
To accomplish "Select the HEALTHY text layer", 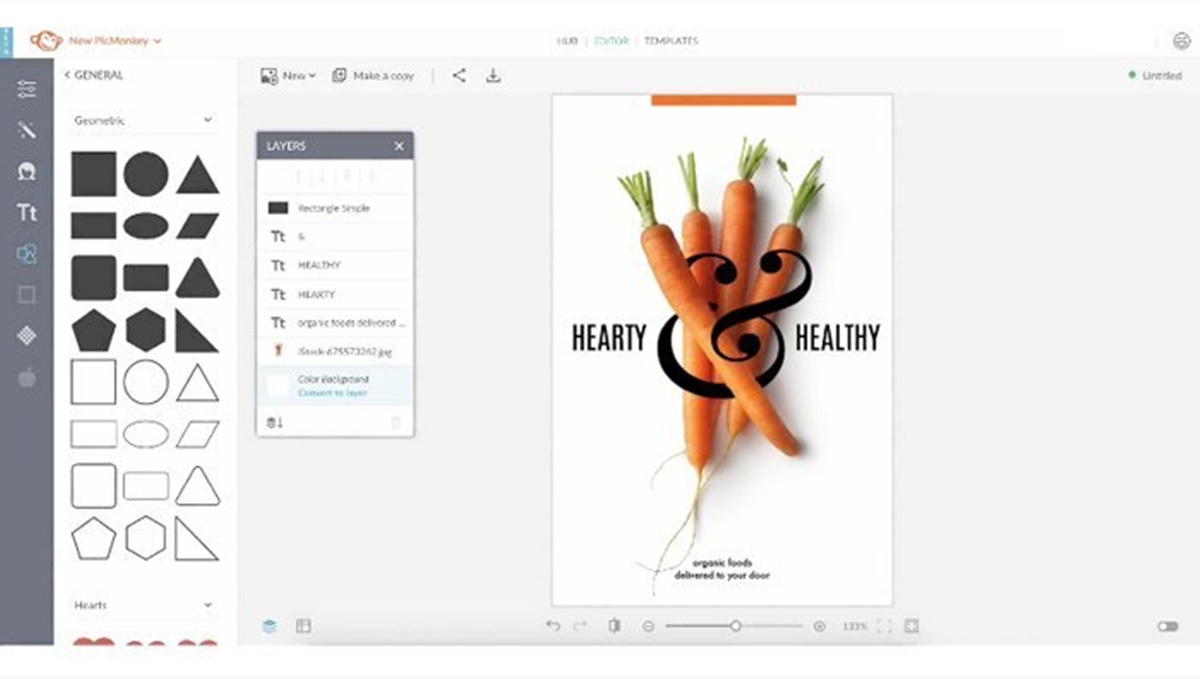I will (319, 265).
